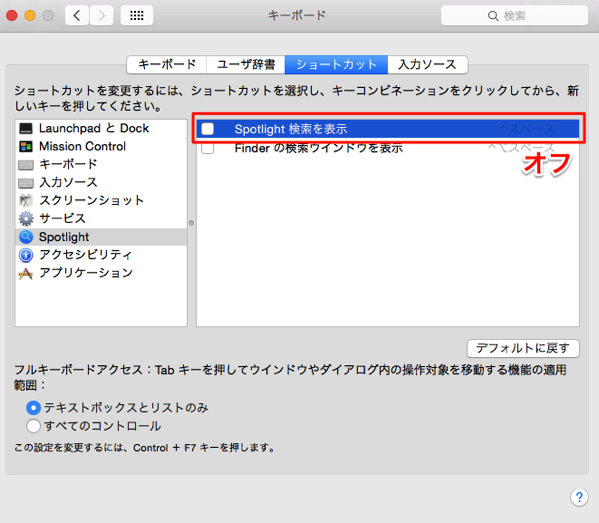Toggle Finder の検索ウインドウを表示 checkbox
Image resolution: width=599 pixels, height=523 pixels.
tap(207, 147)
